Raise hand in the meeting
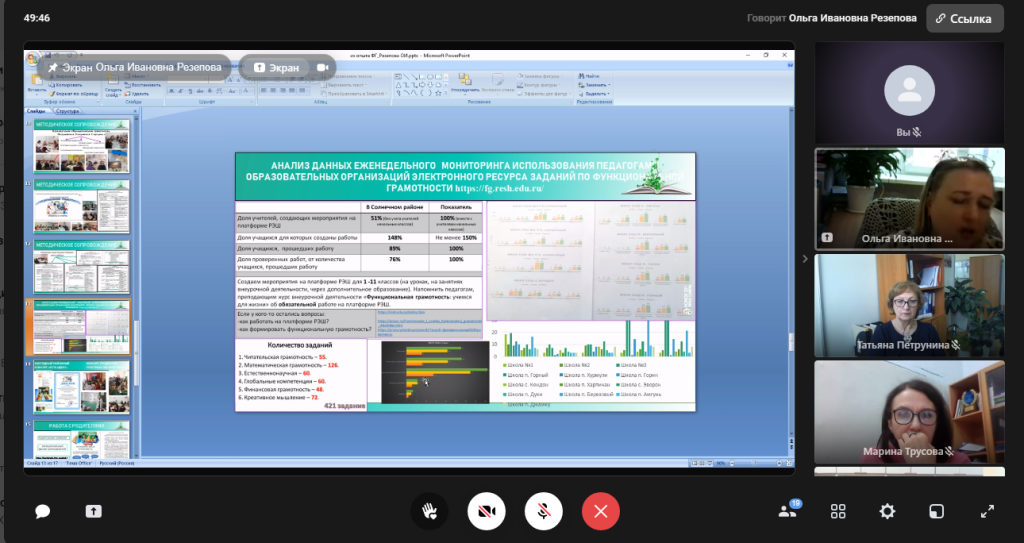This screenshot has width=1024, height=543. (429, 511)
